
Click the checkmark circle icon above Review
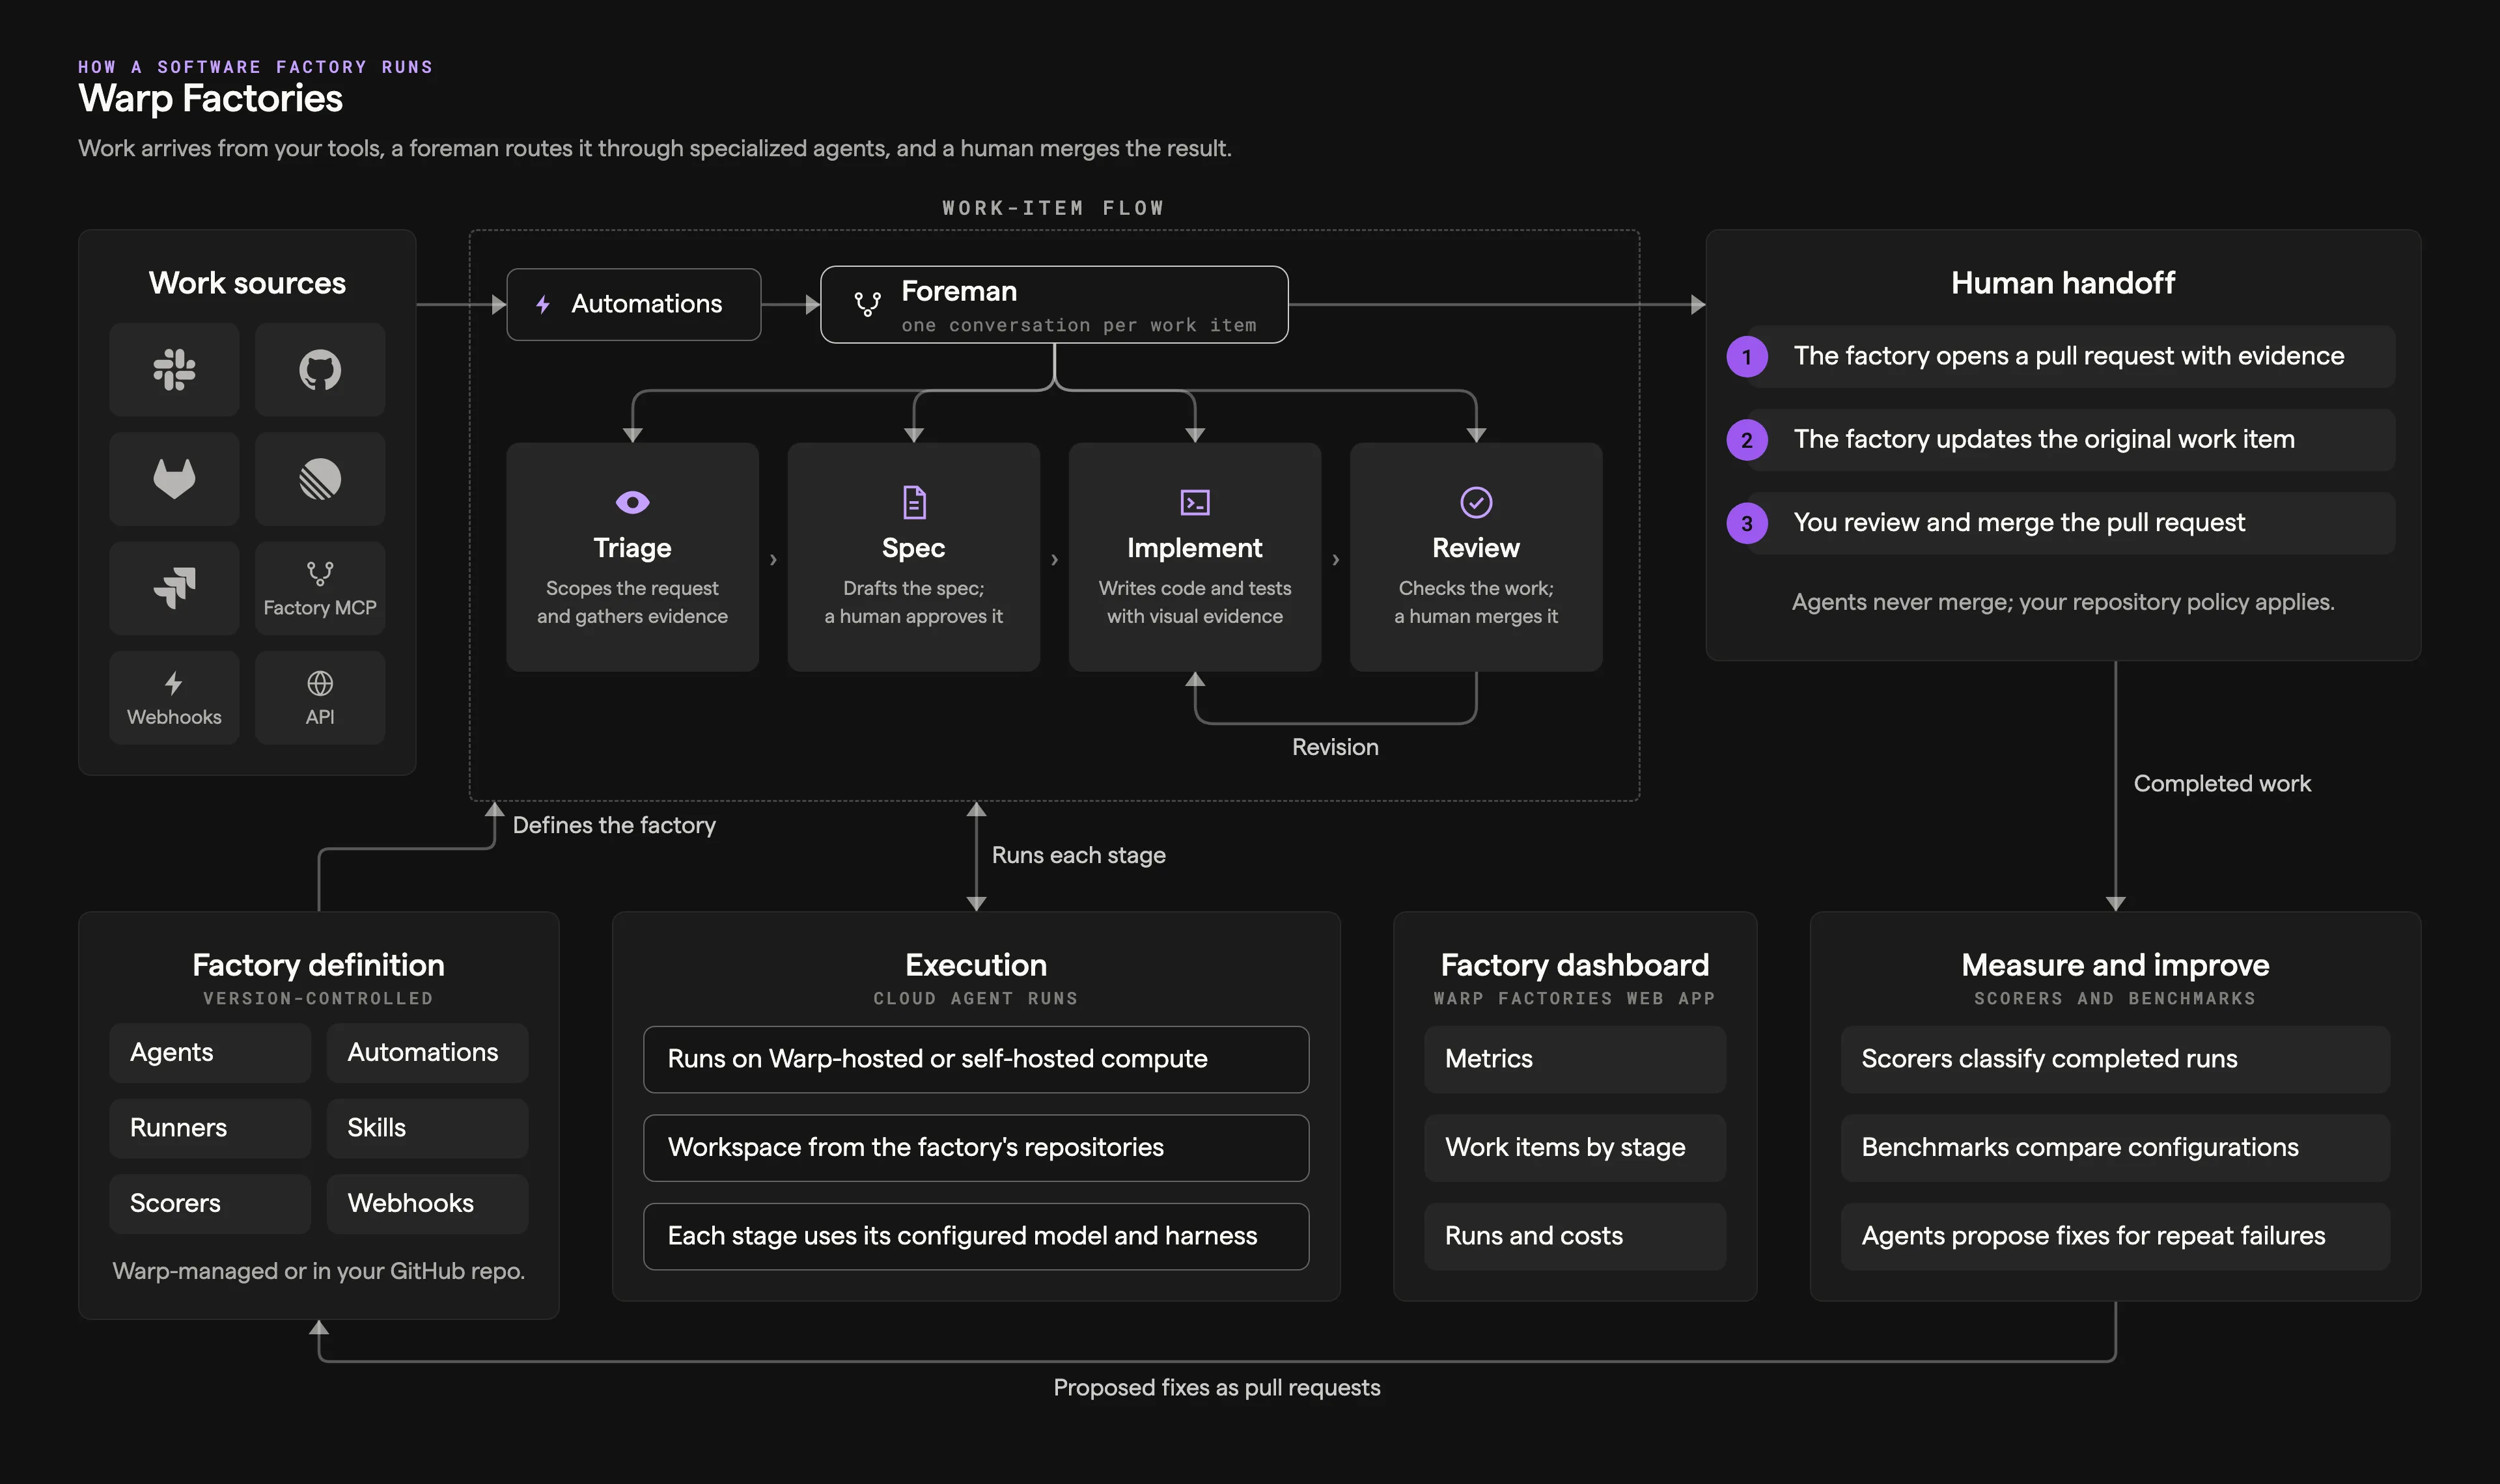[x=1476, y=502]
